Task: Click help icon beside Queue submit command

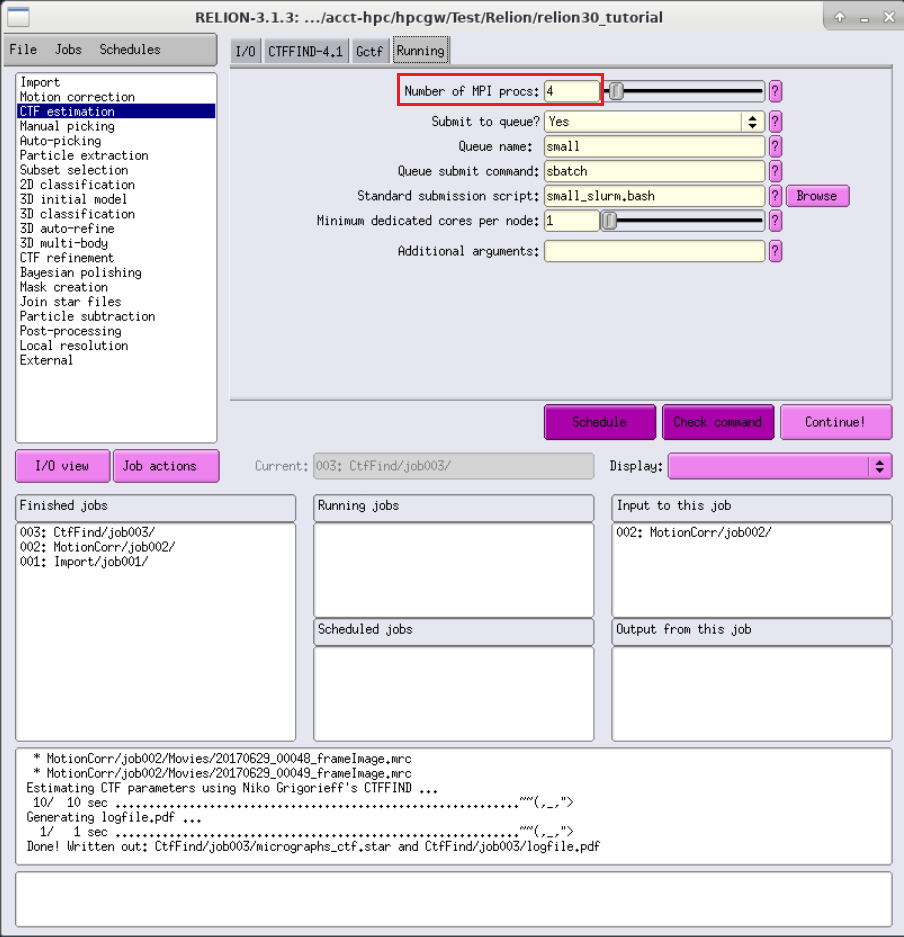Action: click(775, 172)
